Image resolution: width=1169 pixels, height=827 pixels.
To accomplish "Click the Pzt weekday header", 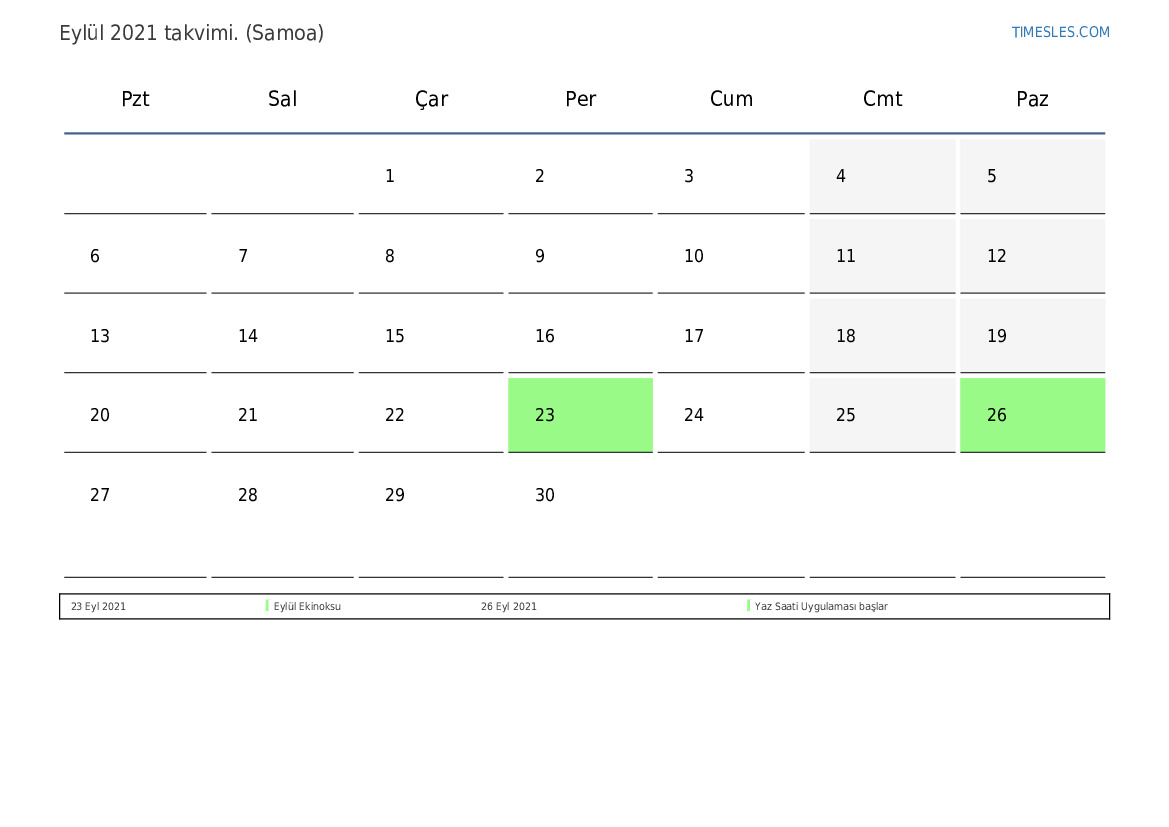I will tap(135, 99).
